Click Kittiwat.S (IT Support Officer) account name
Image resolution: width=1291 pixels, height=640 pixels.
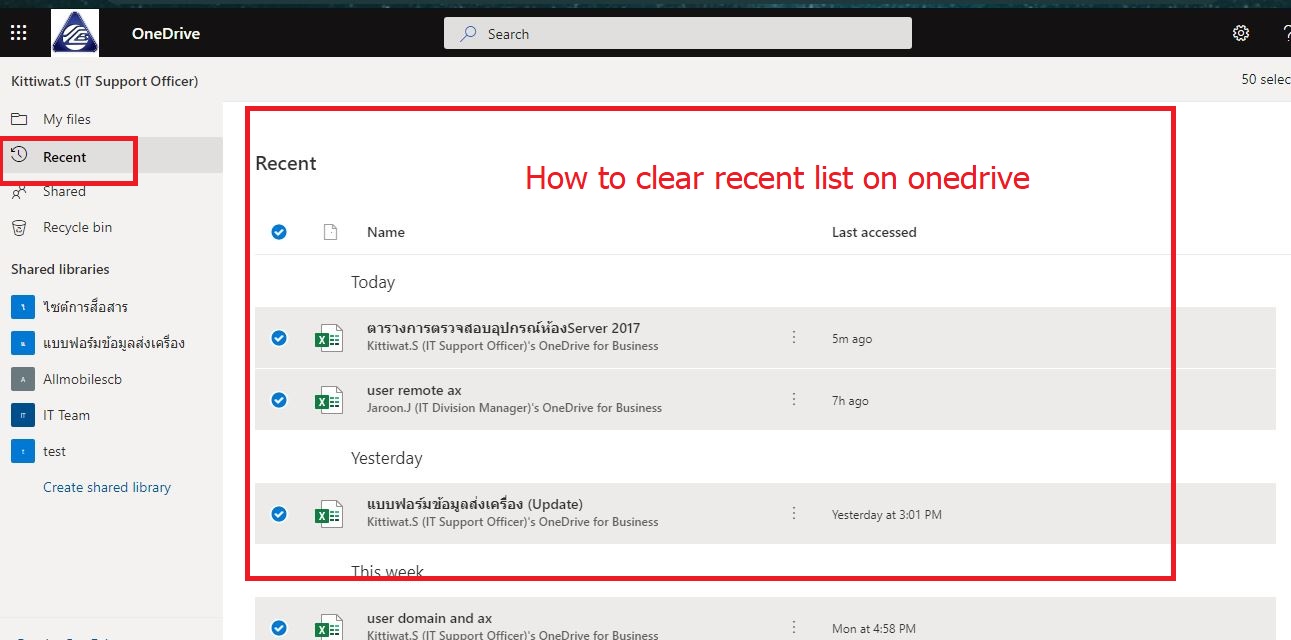pos(104,80)
